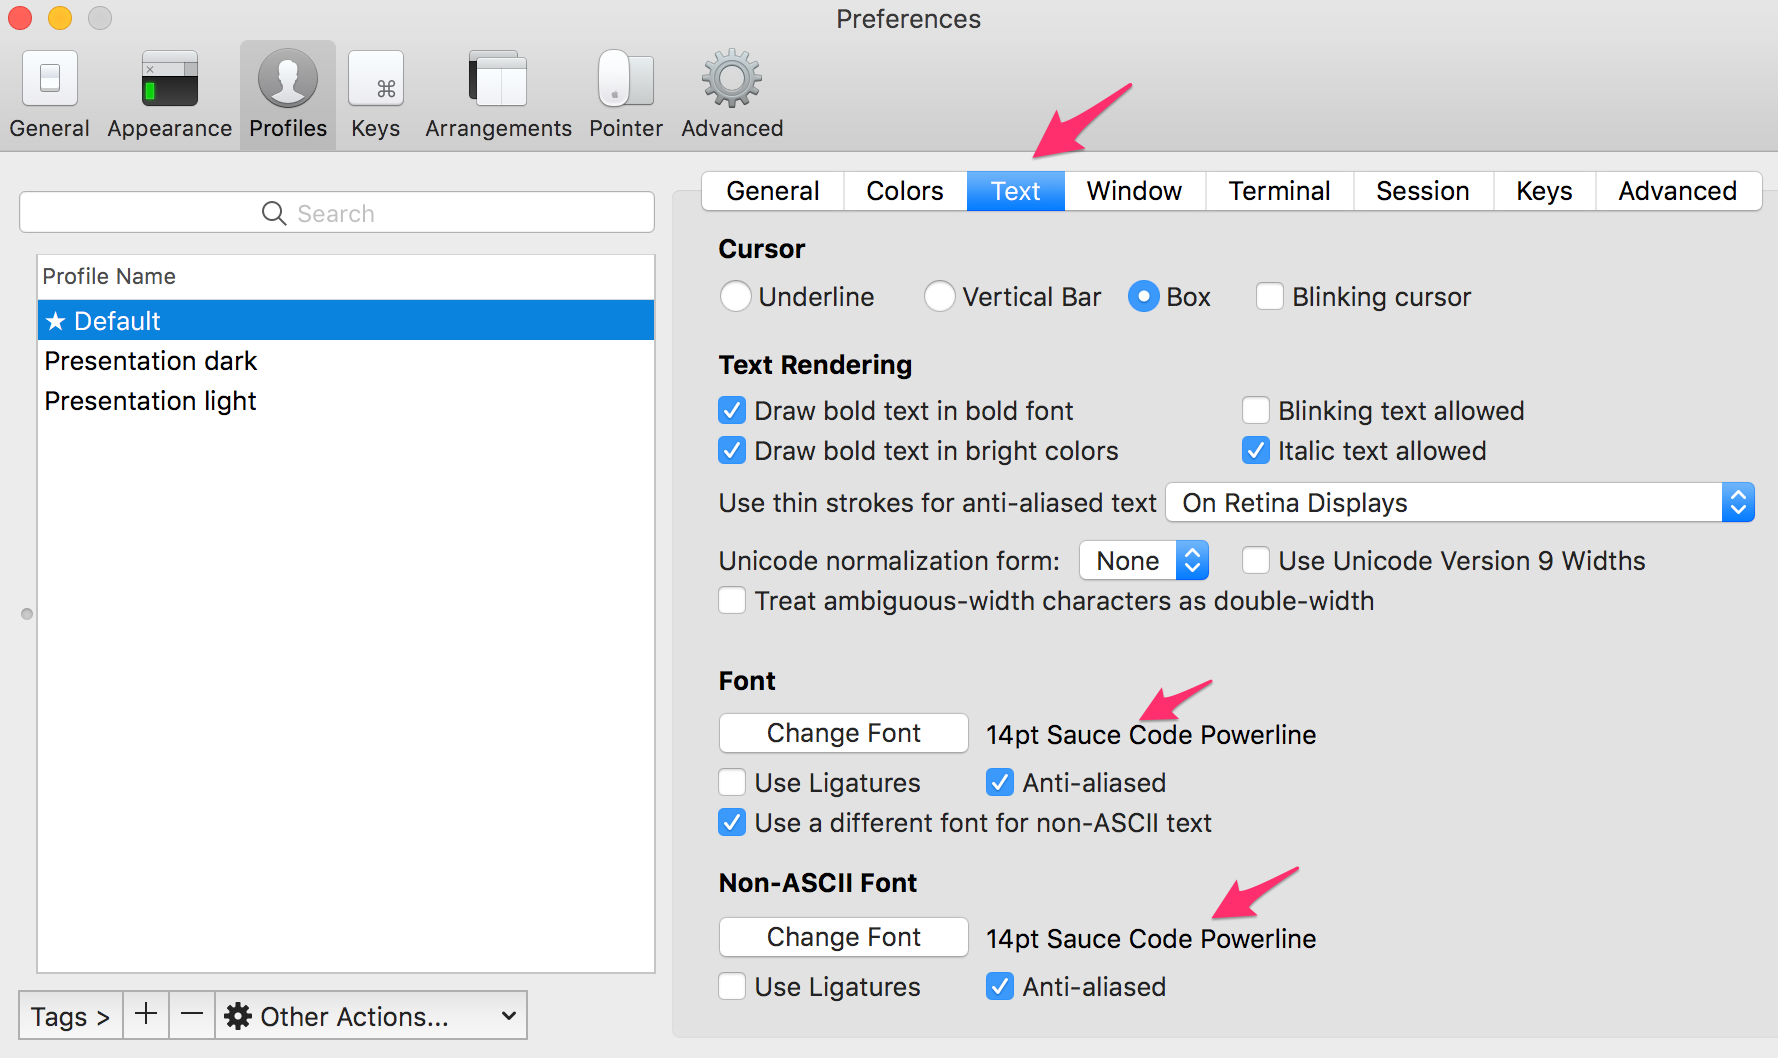Click the minus icon to remove profile
The height and width of the screenshot is (1058, 1778).
click(x=192, y=1015)
